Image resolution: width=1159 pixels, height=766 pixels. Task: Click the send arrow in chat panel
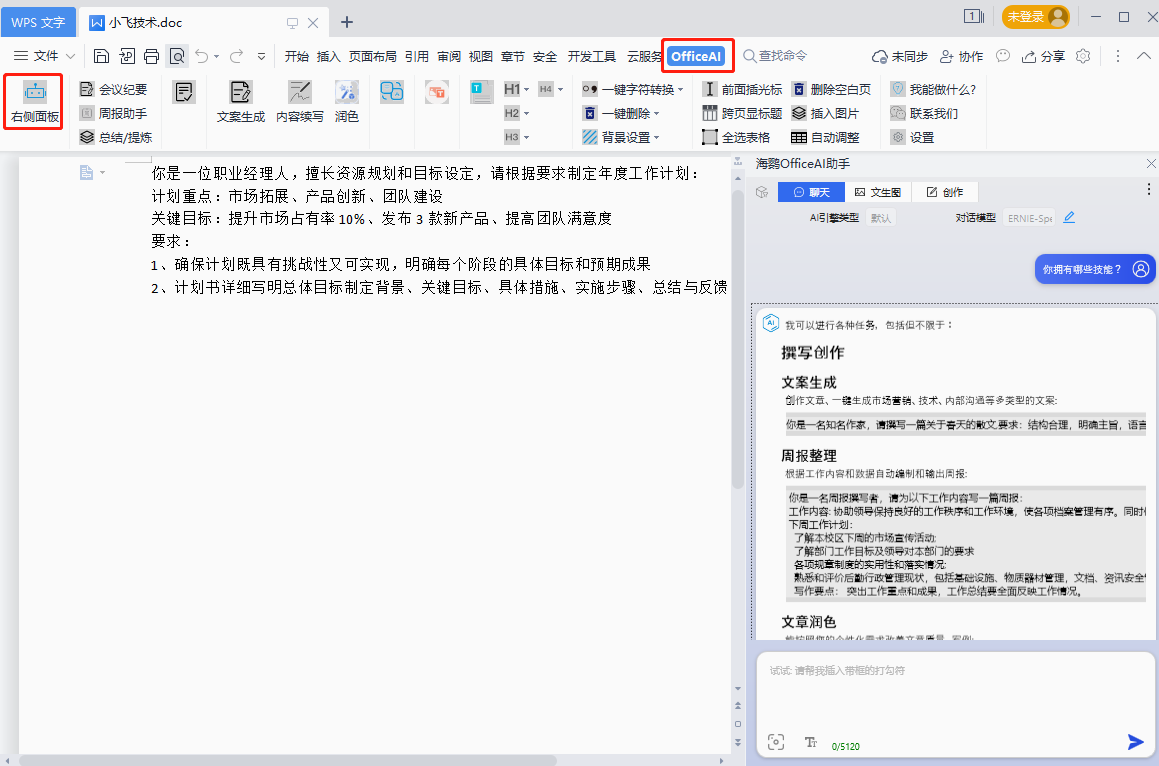1135,741
